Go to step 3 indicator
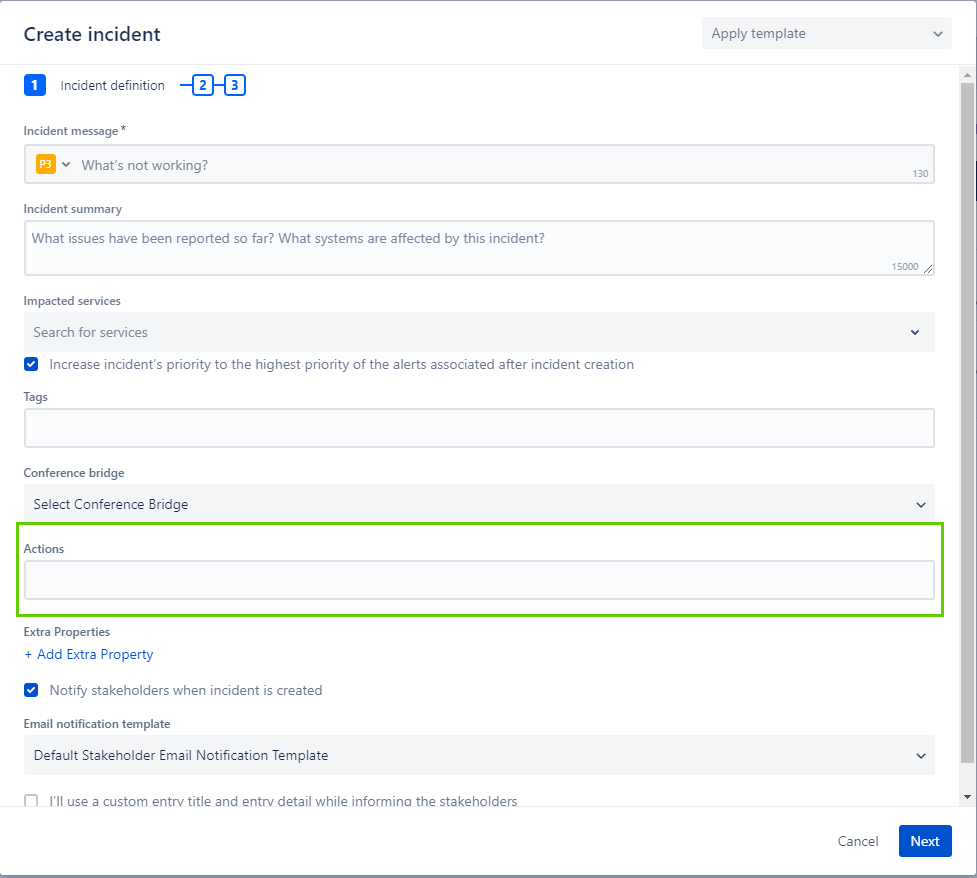 [235, 85]
